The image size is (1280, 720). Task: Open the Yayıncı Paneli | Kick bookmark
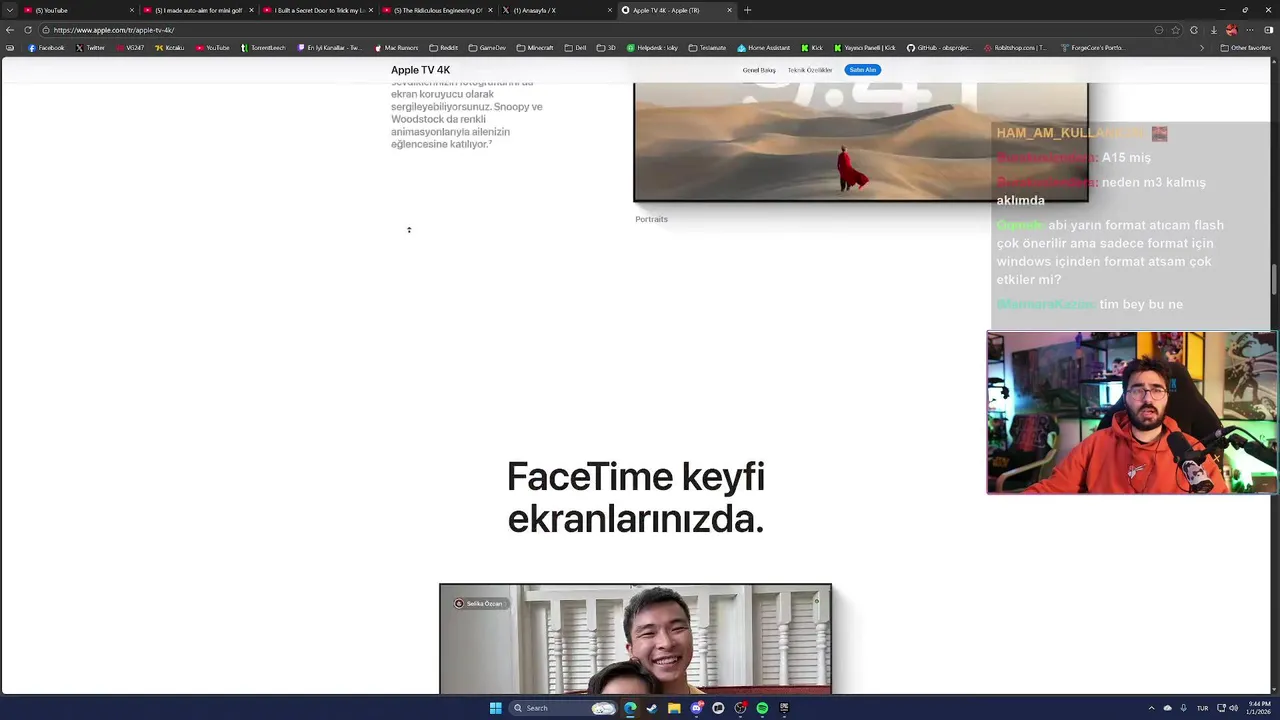coord(865,48)
